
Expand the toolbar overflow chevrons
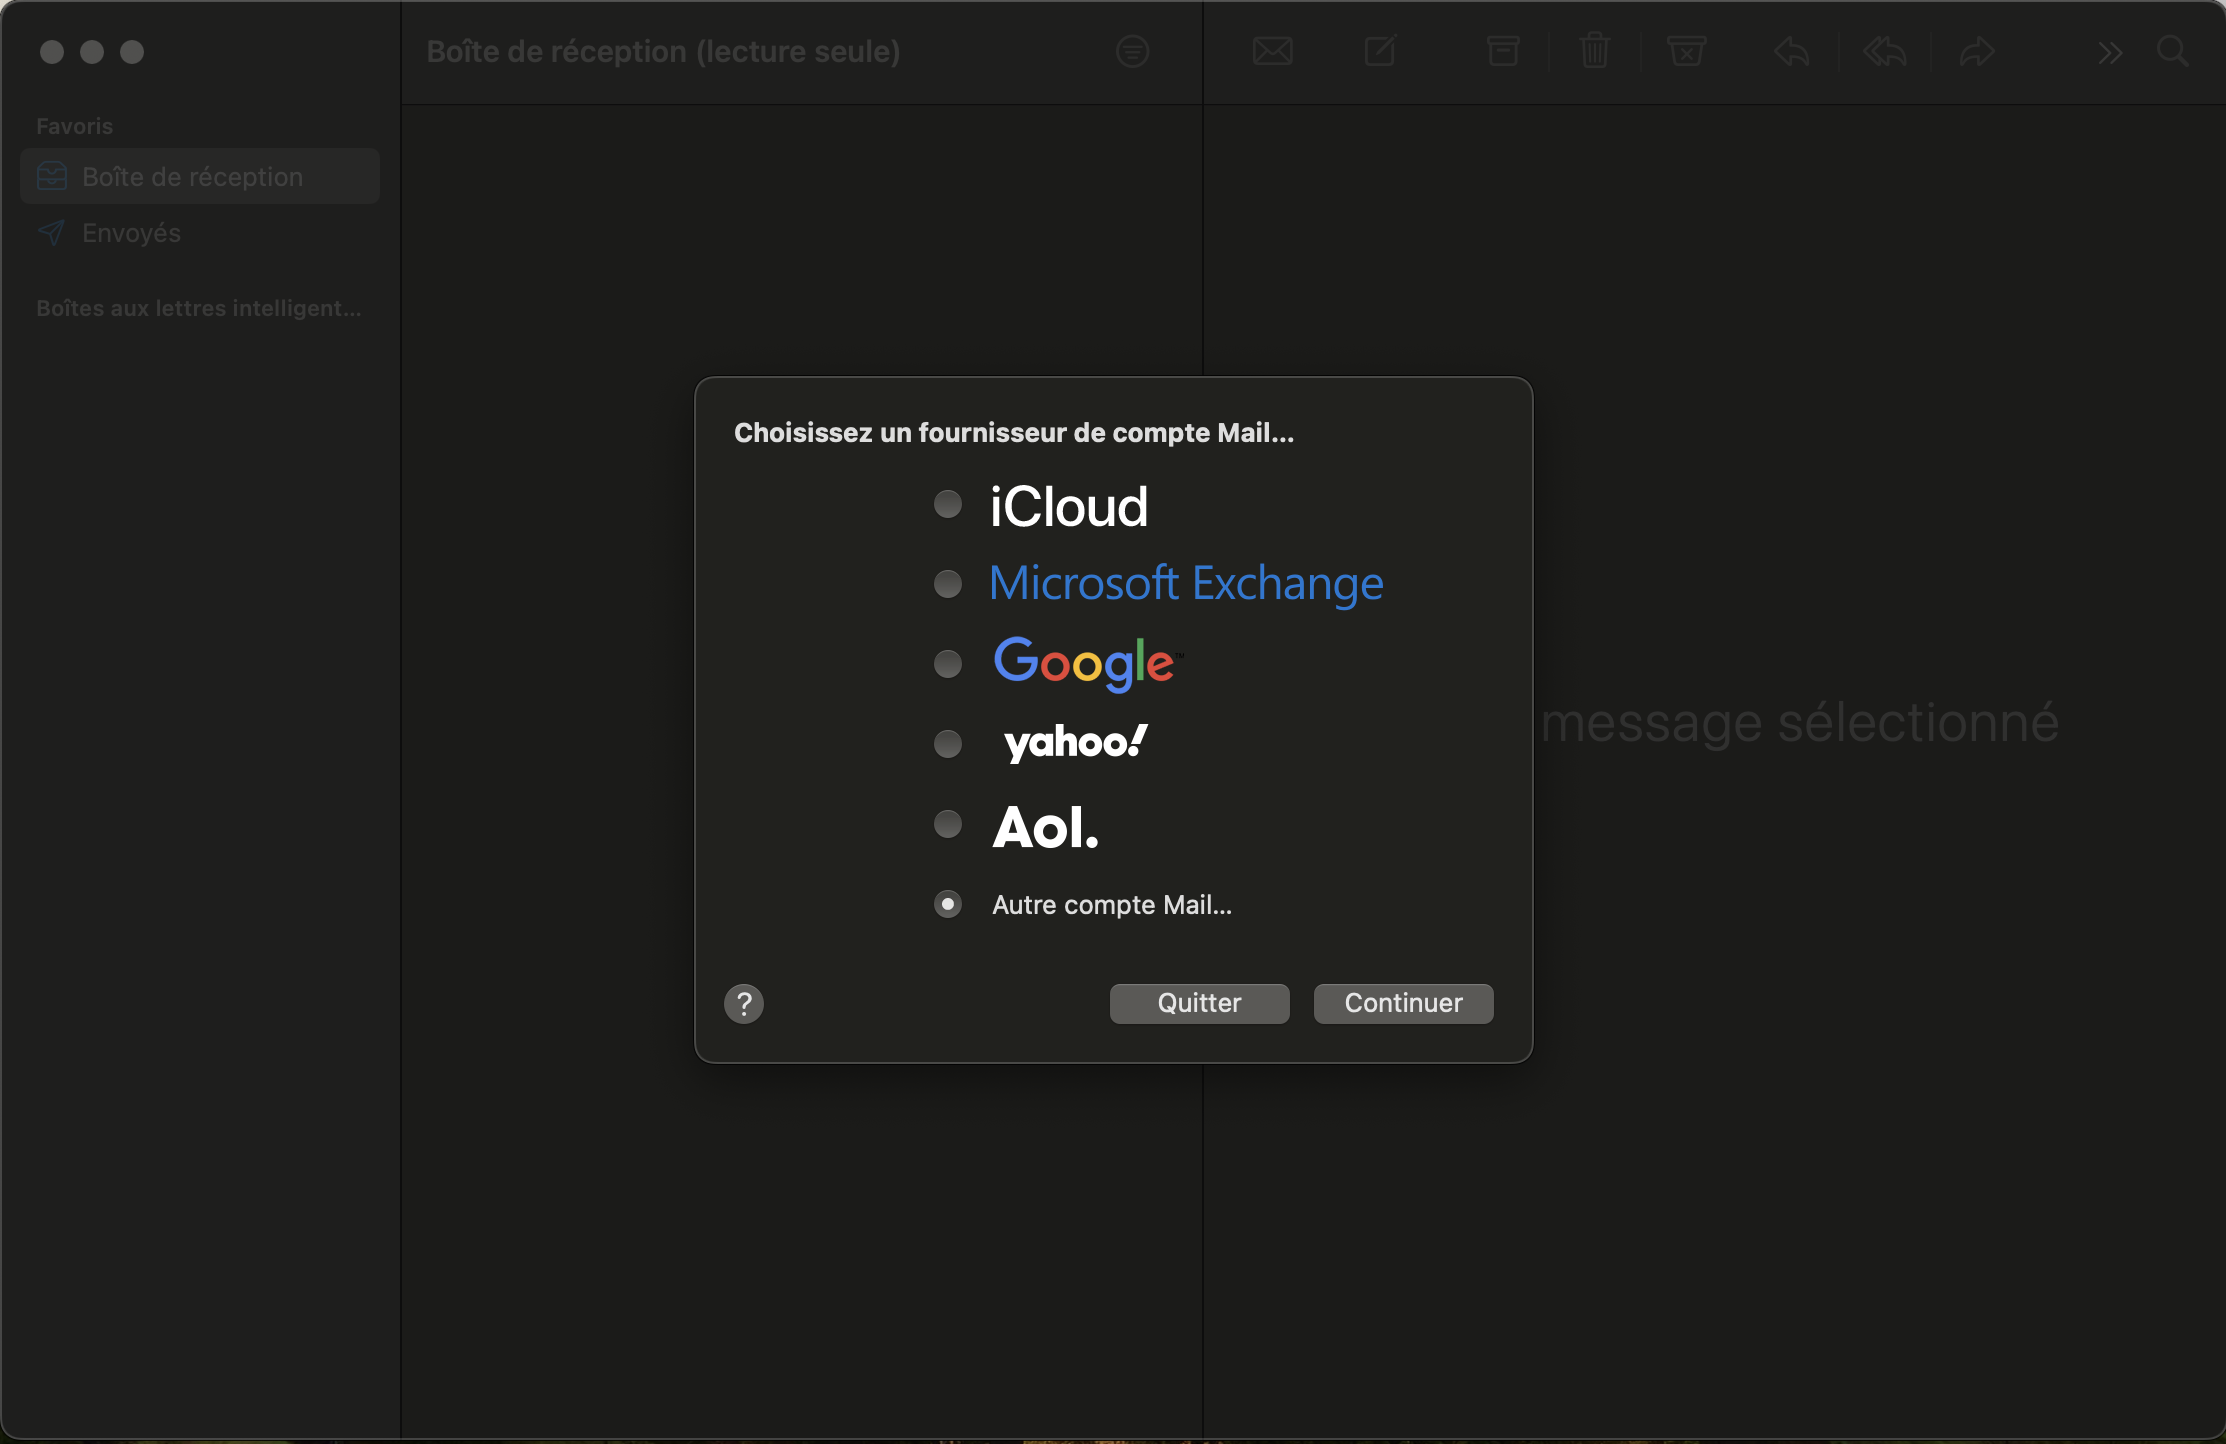(x=2110, y=53)
